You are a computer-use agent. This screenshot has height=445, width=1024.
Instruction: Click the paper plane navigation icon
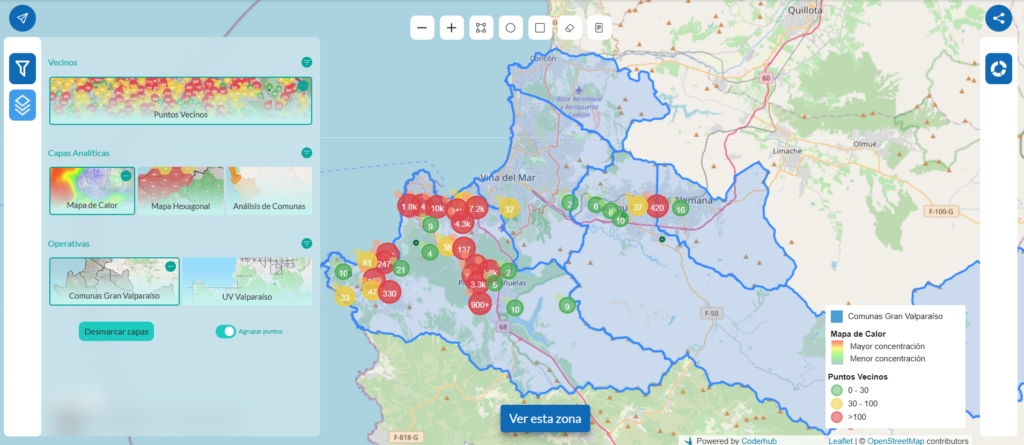pyautogui.click(x=22, y=18)
